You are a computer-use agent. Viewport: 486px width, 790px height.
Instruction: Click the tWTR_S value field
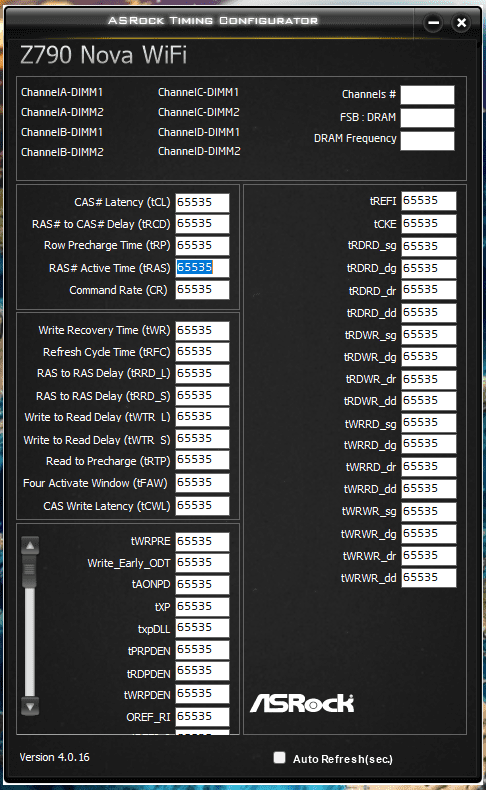202,439
